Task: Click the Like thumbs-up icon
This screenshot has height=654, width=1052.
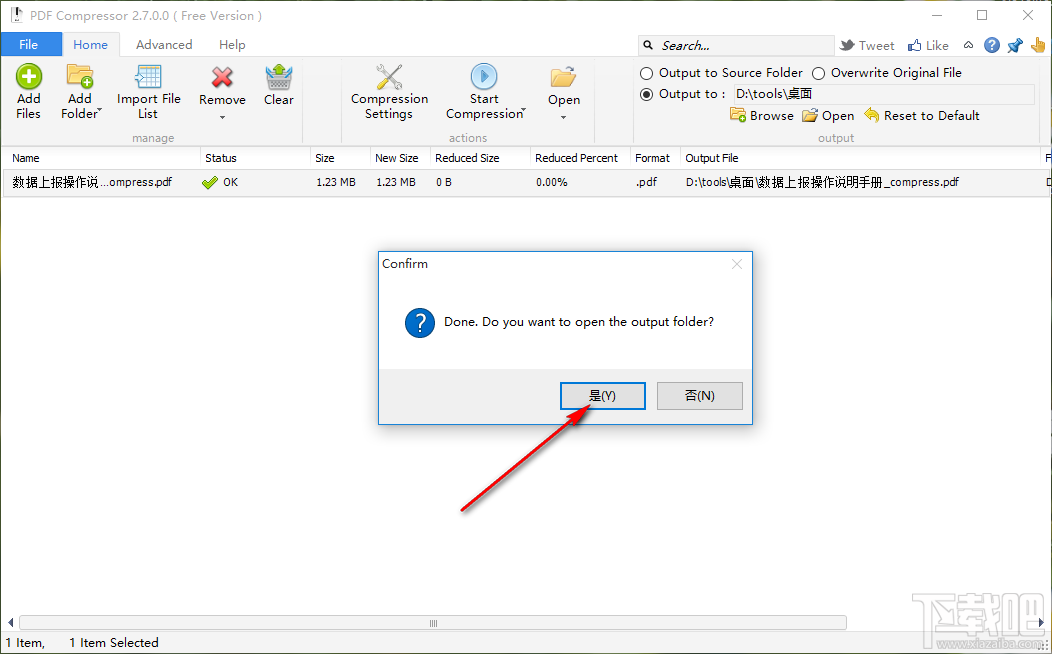Action: tap(914, 45)
